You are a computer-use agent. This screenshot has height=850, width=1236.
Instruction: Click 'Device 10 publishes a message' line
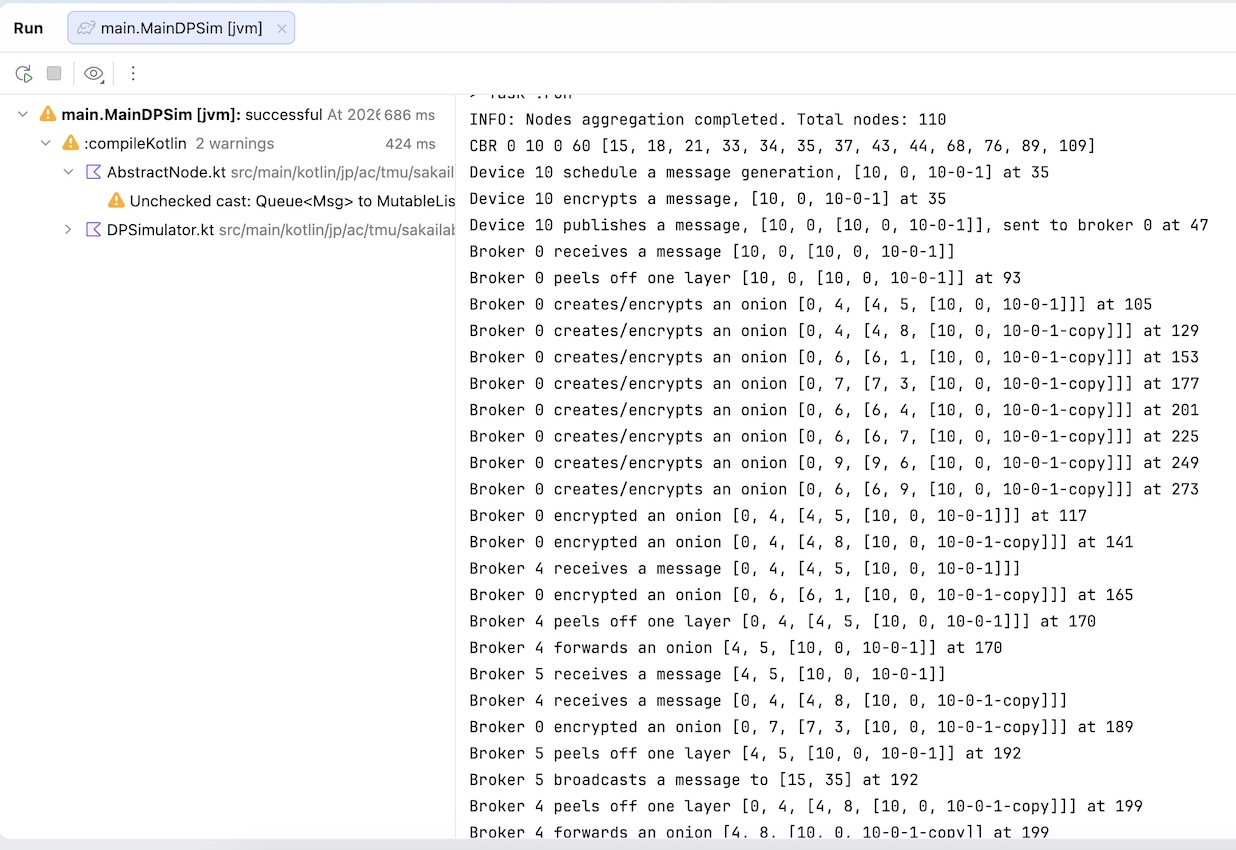839,225
